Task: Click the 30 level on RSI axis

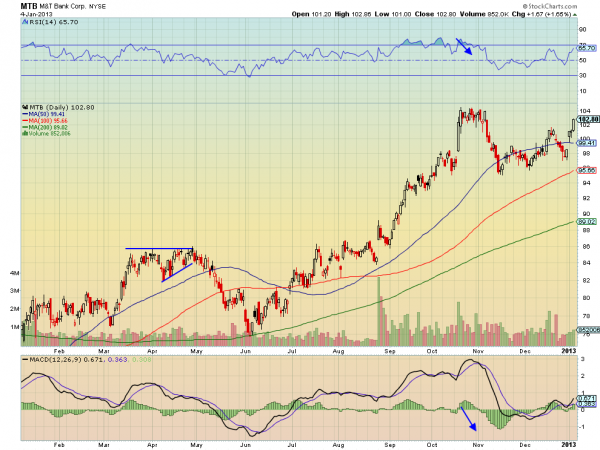Action: click(x=582, y=75)
